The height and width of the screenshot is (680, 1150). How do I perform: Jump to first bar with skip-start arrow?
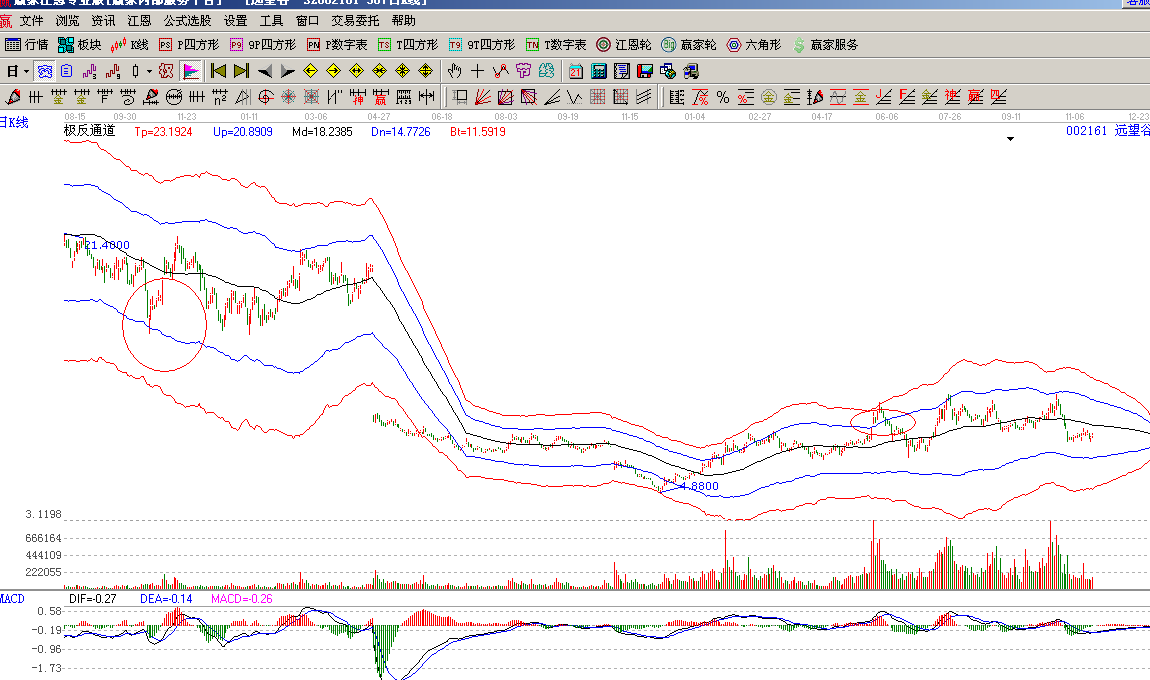point(218,71)
